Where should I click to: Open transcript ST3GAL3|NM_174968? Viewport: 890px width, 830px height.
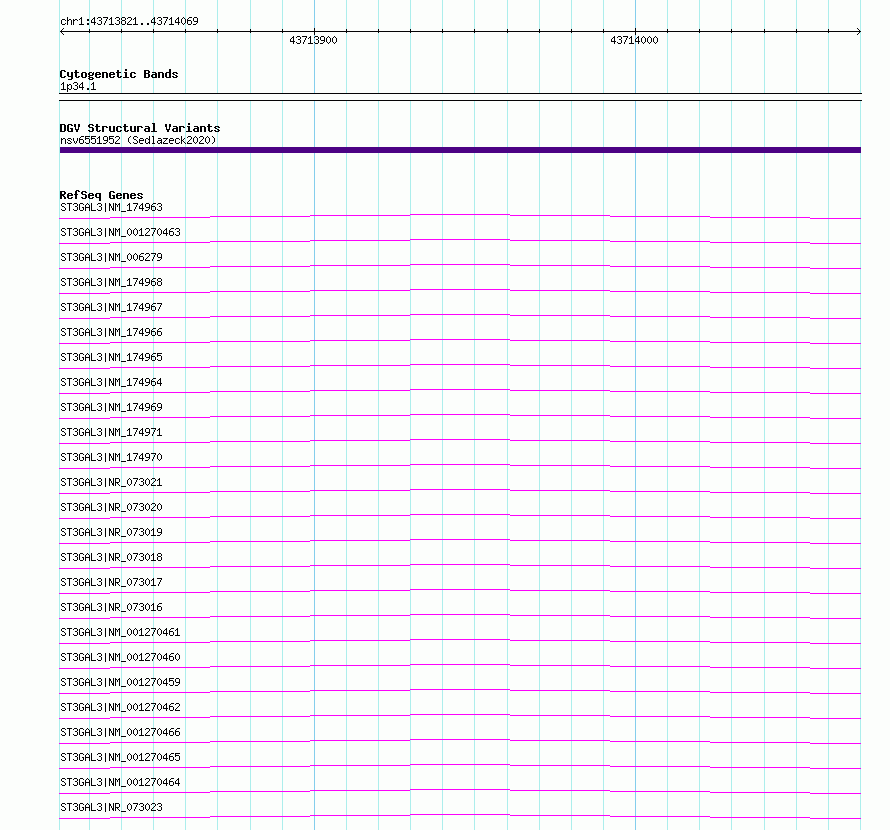(111, 282)
